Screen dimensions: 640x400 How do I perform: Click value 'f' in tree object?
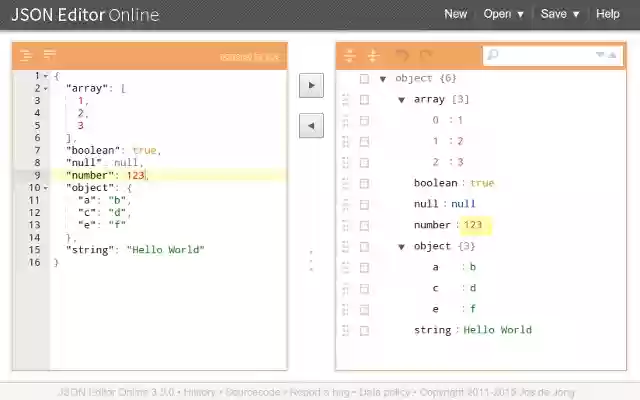tap(473, 309)
